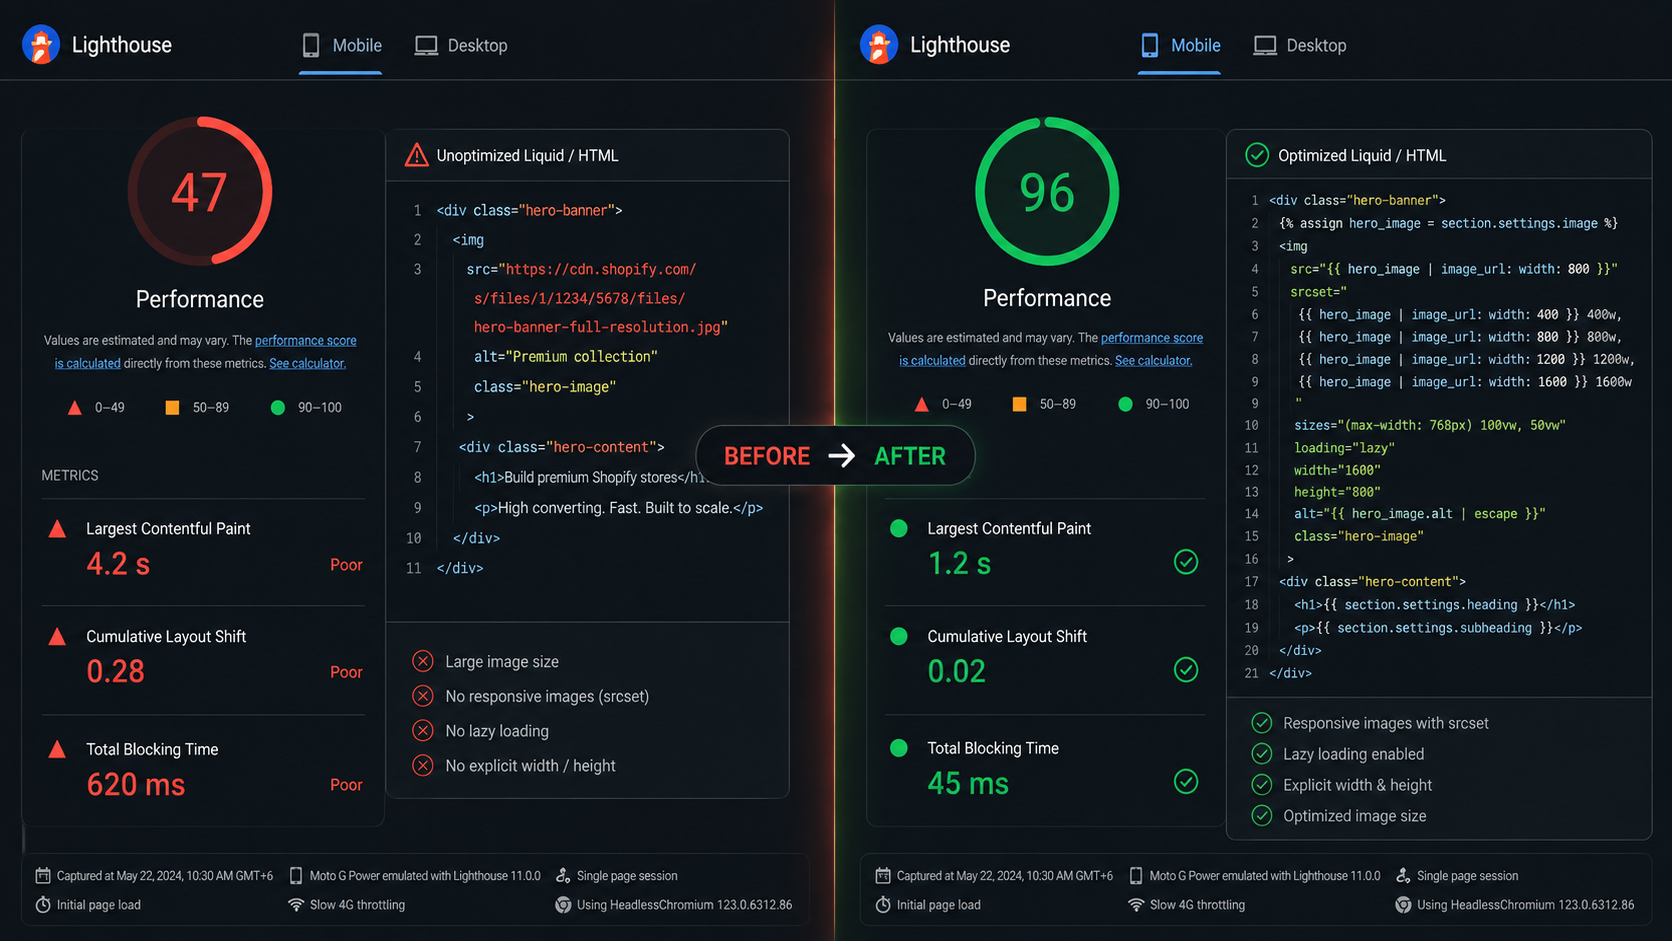Click the 45 ms Total Blocking Time value
The height and width of the screenshot is (941, 1672).
coord(968,783)
